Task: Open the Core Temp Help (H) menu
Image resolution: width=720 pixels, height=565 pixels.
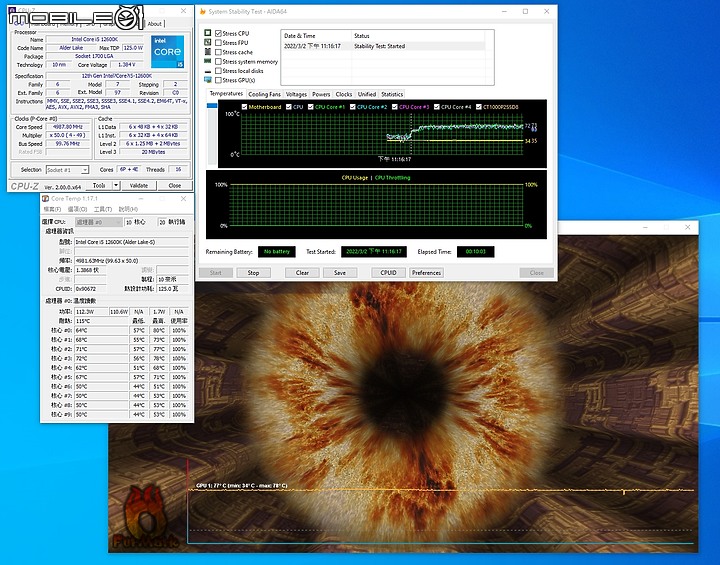Action: pos(128,209)
